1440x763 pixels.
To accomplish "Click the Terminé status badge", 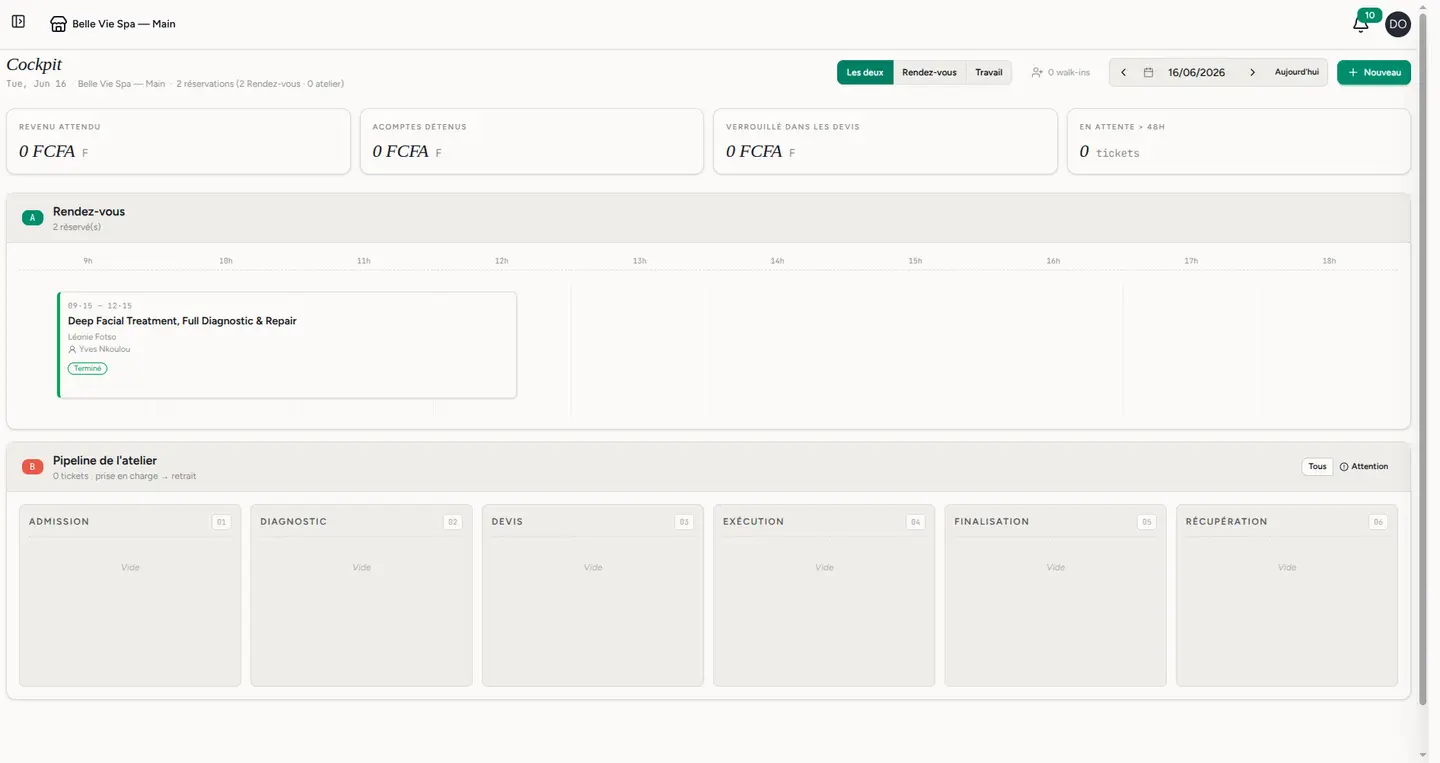I will 87,369.
